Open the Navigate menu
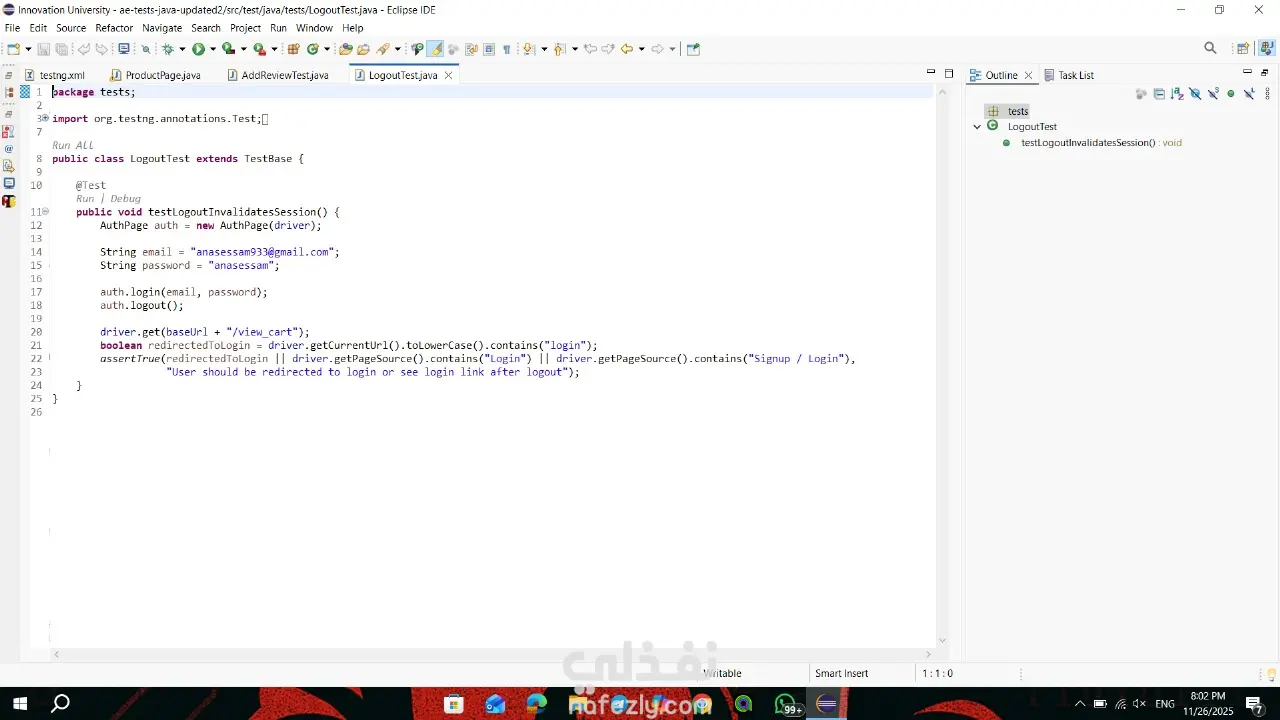 click(x=162, y=28)
